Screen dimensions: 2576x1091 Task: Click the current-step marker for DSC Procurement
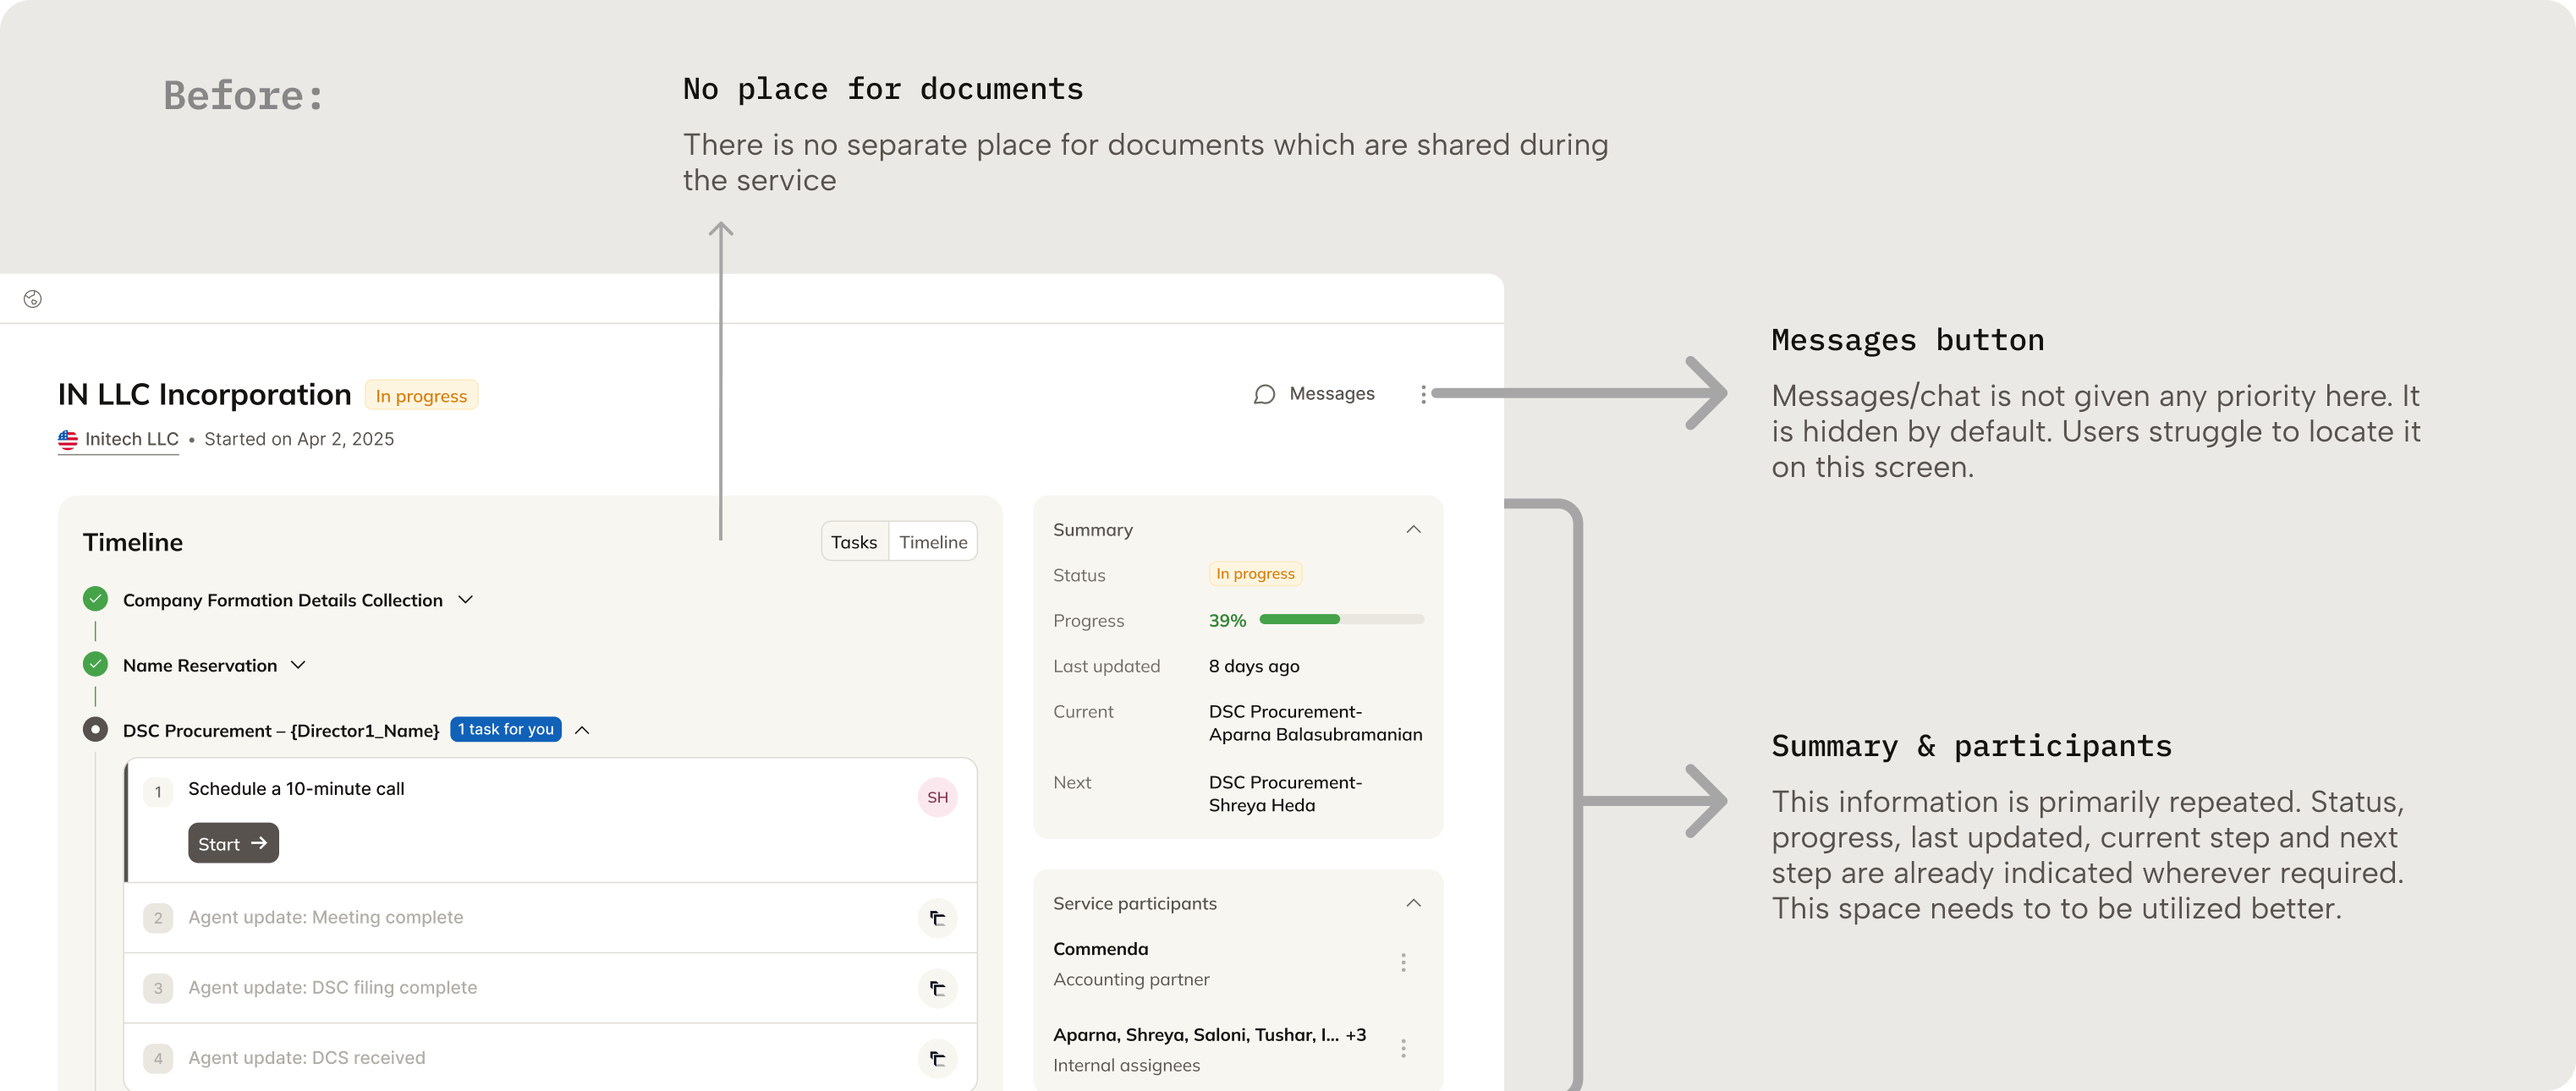[95, 729]
